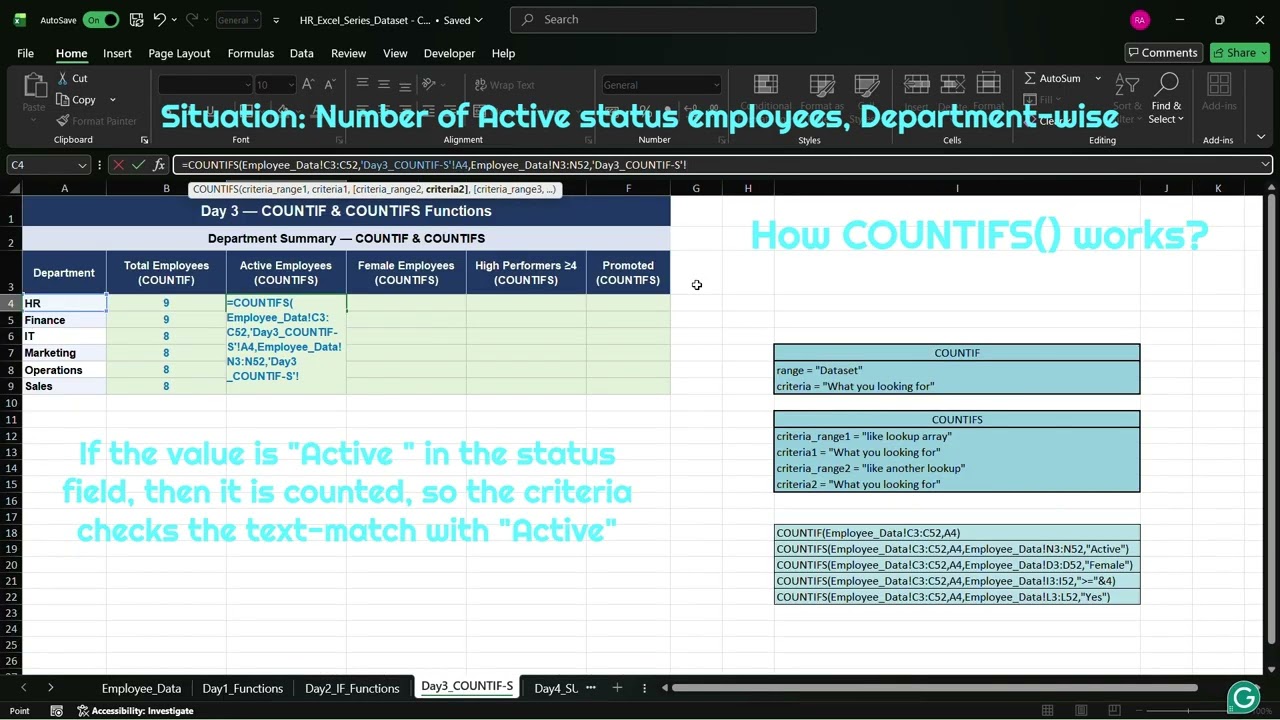Image resolution: width=1280 pixels, height=720 pixels.
Task: Click the top align icon
Action: point(362,84)
